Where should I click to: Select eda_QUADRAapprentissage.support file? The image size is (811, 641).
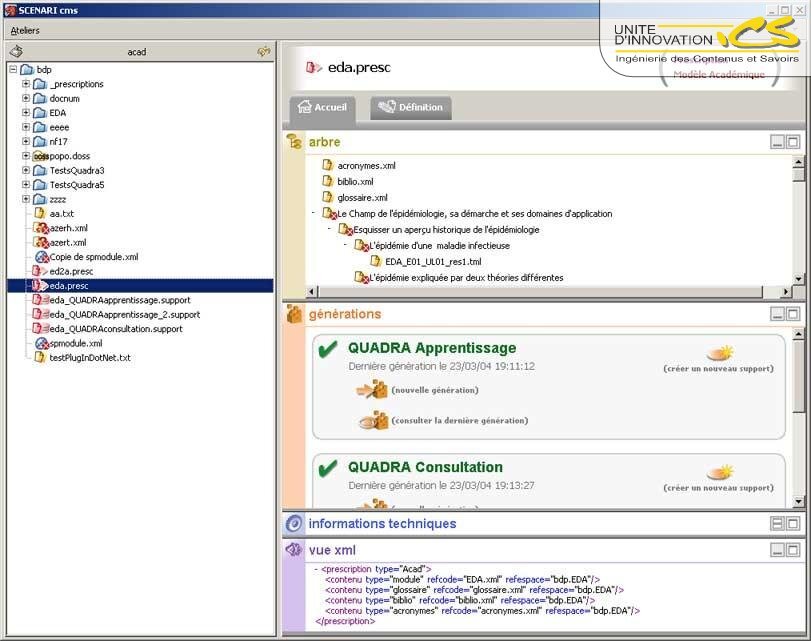[120, 300]
